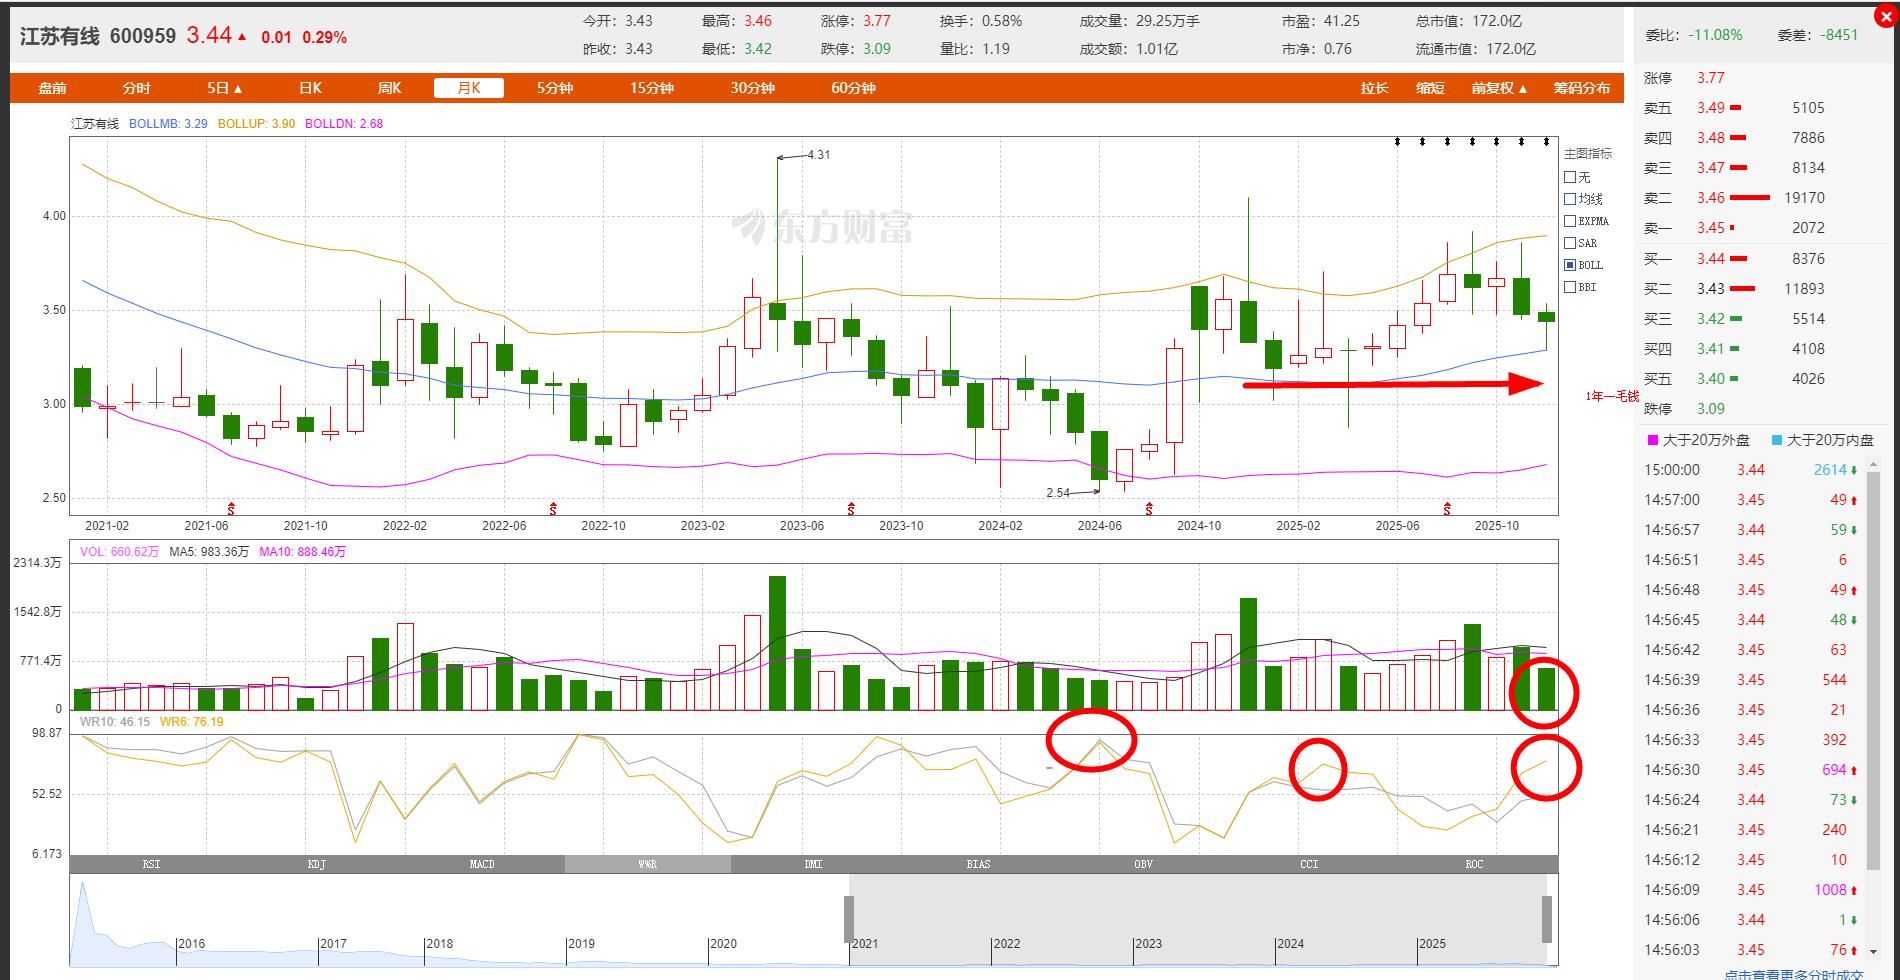The width and height of the screenshot is (1900, 980).
Task: Open the 日K daily chart tab
Action: coord(310,88)
